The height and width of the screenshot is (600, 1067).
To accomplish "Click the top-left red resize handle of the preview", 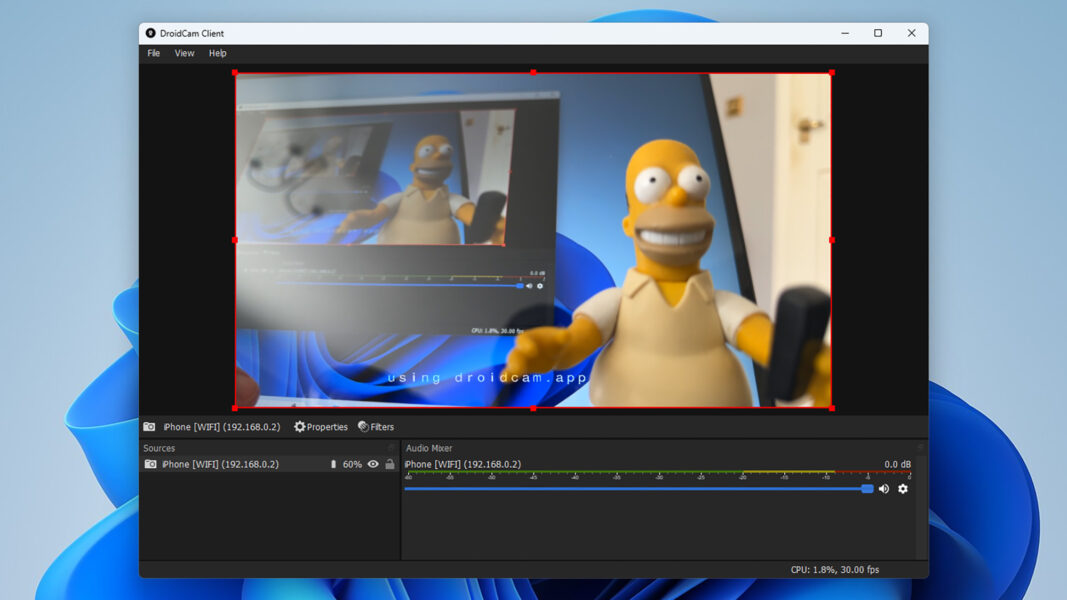I will tap(235, 72).
